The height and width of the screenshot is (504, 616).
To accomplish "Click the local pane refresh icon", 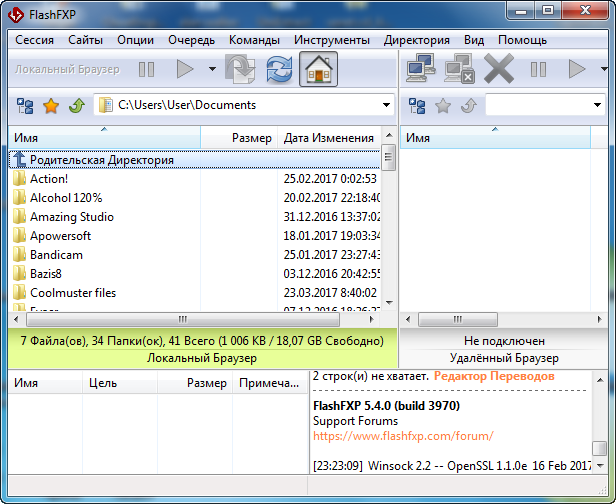I will 280,69.
